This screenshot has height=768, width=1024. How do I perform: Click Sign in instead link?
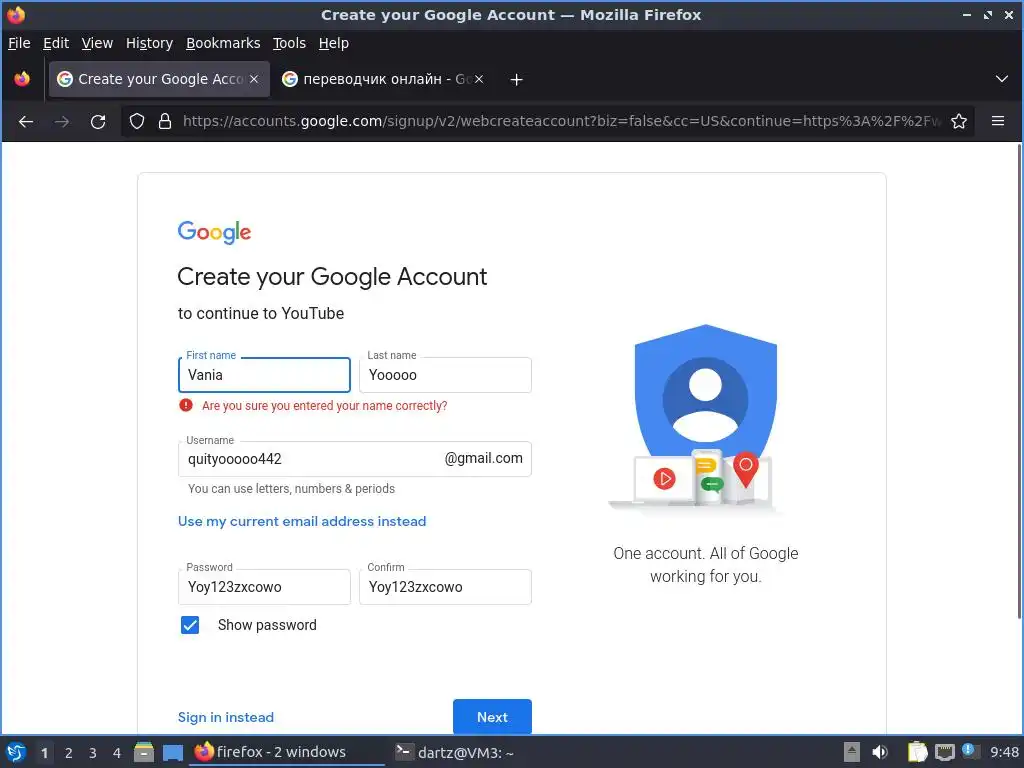tap(226, 717)
